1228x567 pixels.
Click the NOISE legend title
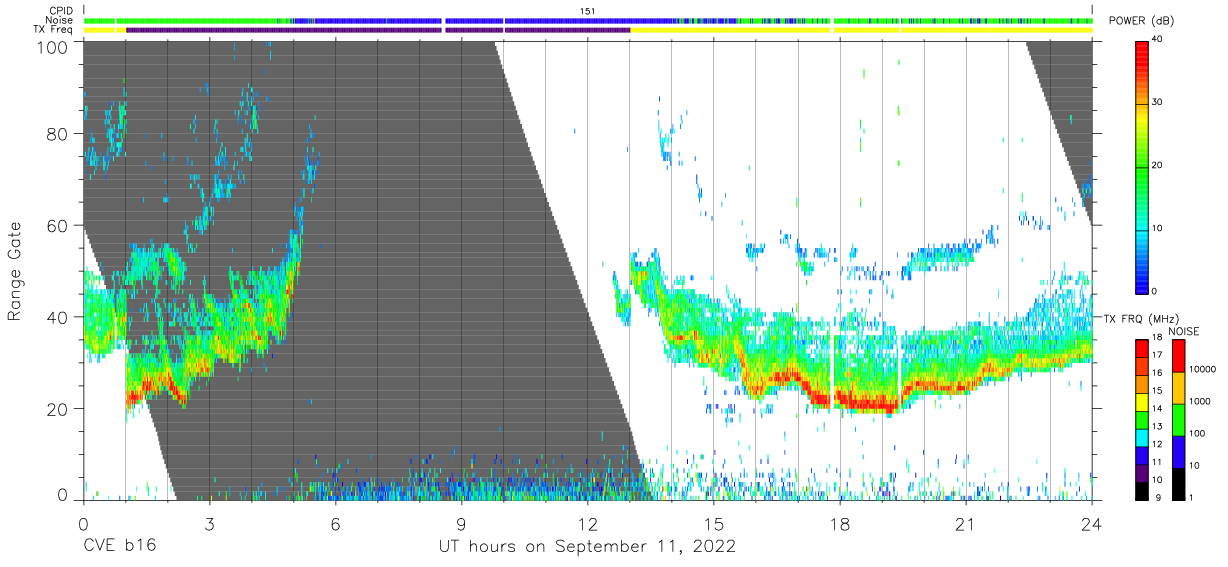(1185, 331)
